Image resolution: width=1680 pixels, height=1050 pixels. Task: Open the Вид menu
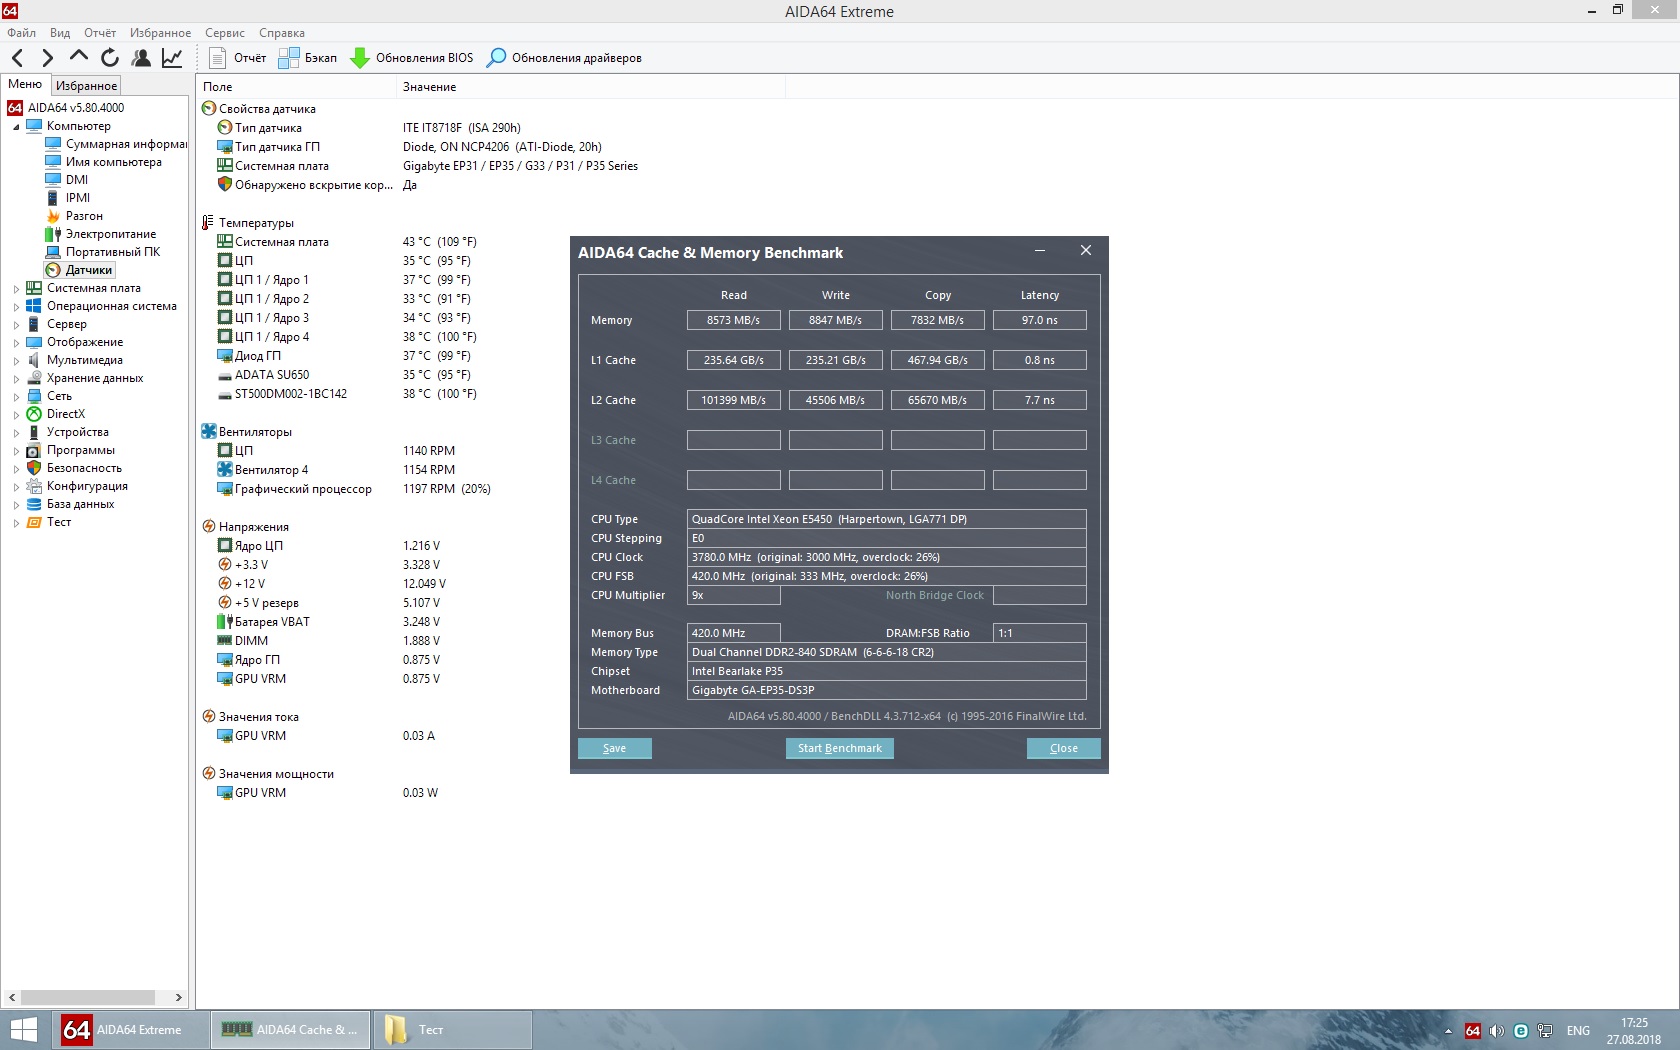(60, 33)
